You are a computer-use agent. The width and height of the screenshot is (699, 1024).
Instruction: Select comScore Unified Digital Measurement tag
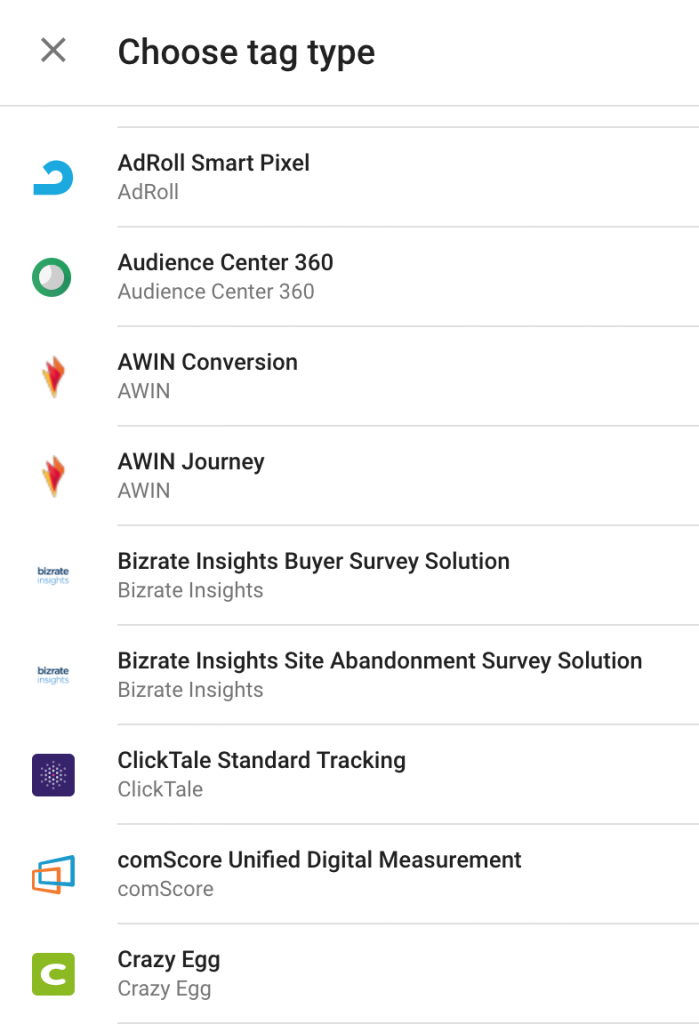point(350,874)
